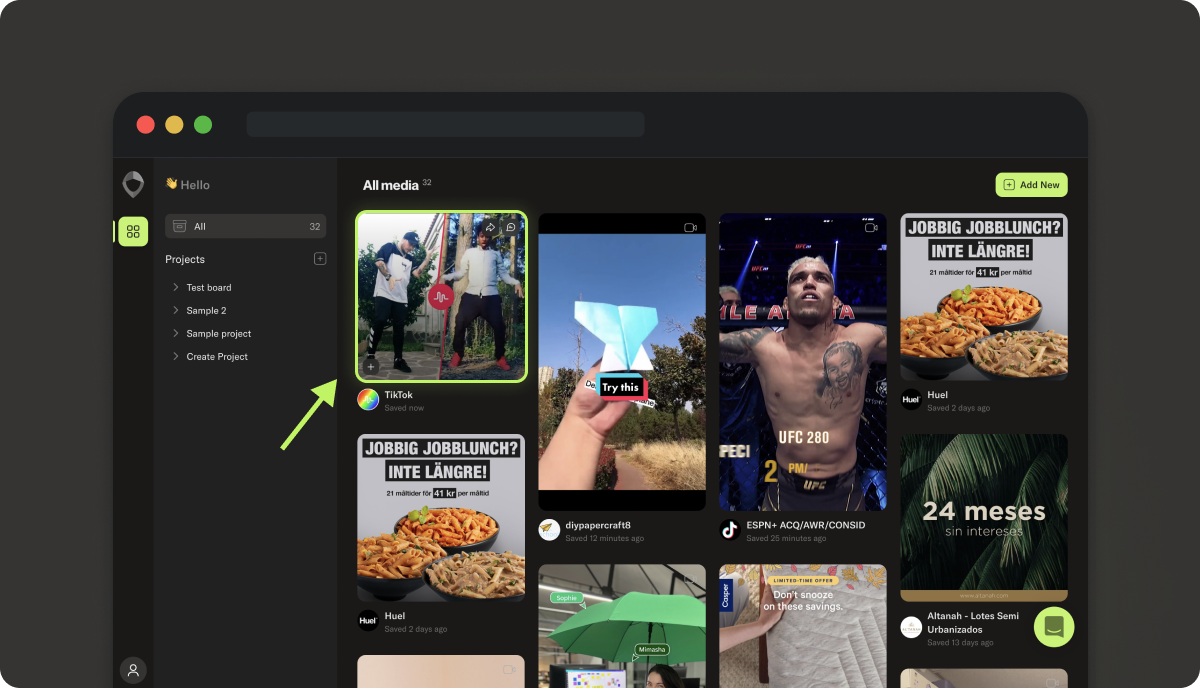The image size is (1200, 688).
Task: Click the plus icon beside Projects
Action: point(320,259)
